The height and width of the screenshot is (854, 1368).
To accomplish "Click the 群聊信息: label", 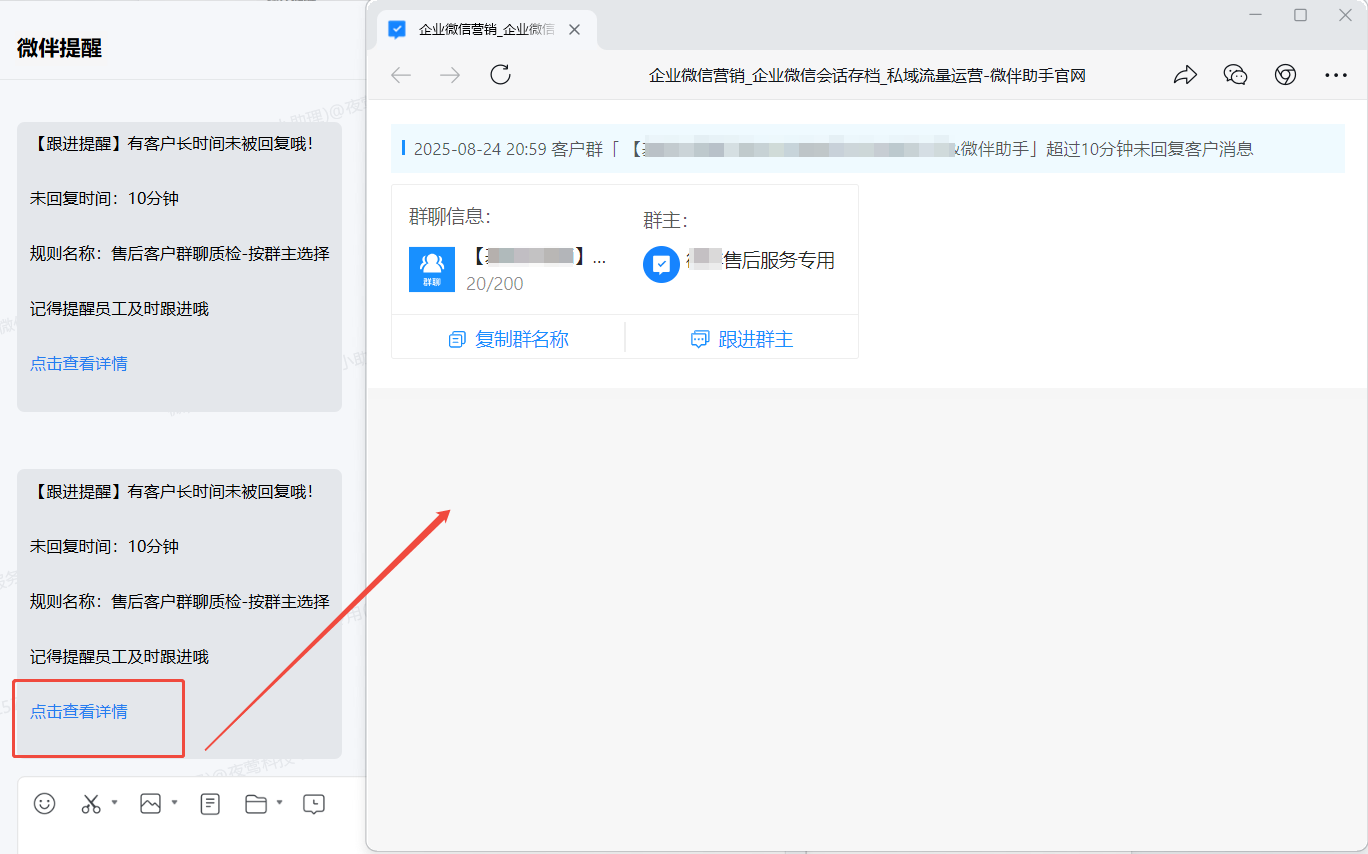I will (450, 217).
